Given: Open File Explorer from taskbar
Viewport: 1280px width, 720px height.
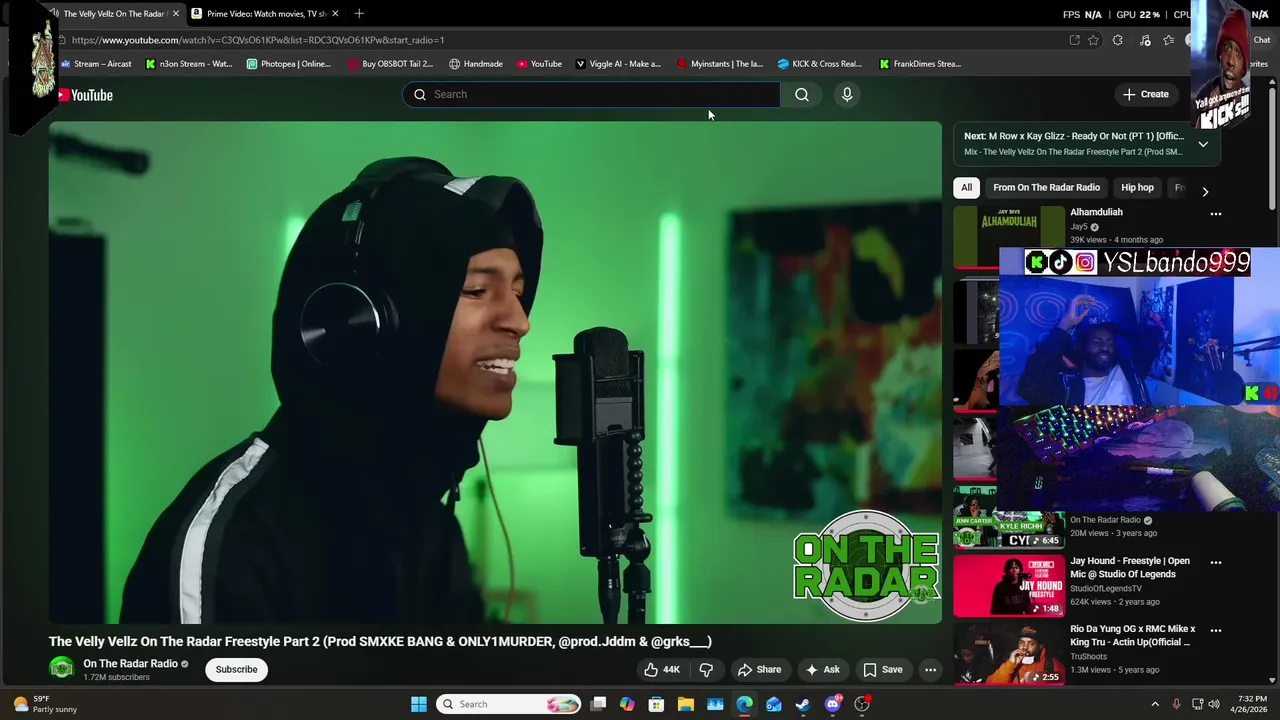Looking at the screenshot, I should [686, 704].
